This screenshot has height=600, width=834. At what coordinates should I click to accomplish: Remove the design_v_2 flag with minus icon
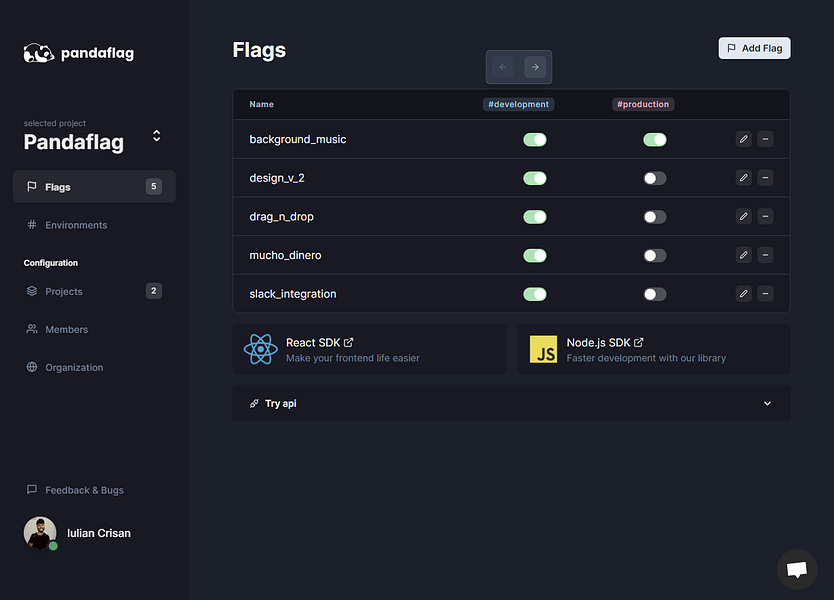[765, 178]
